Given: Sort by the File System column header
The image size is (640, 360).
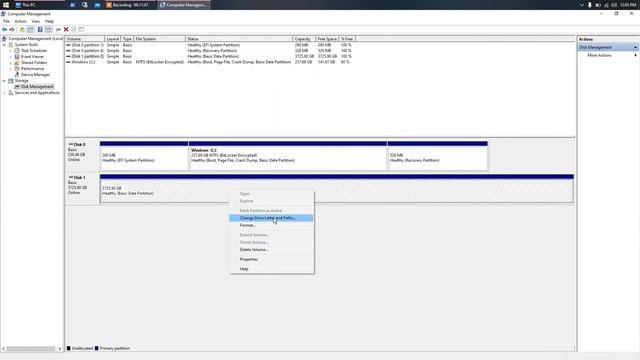Looking at the screenshot, I should pyautogui.click(x=160, y=39).
